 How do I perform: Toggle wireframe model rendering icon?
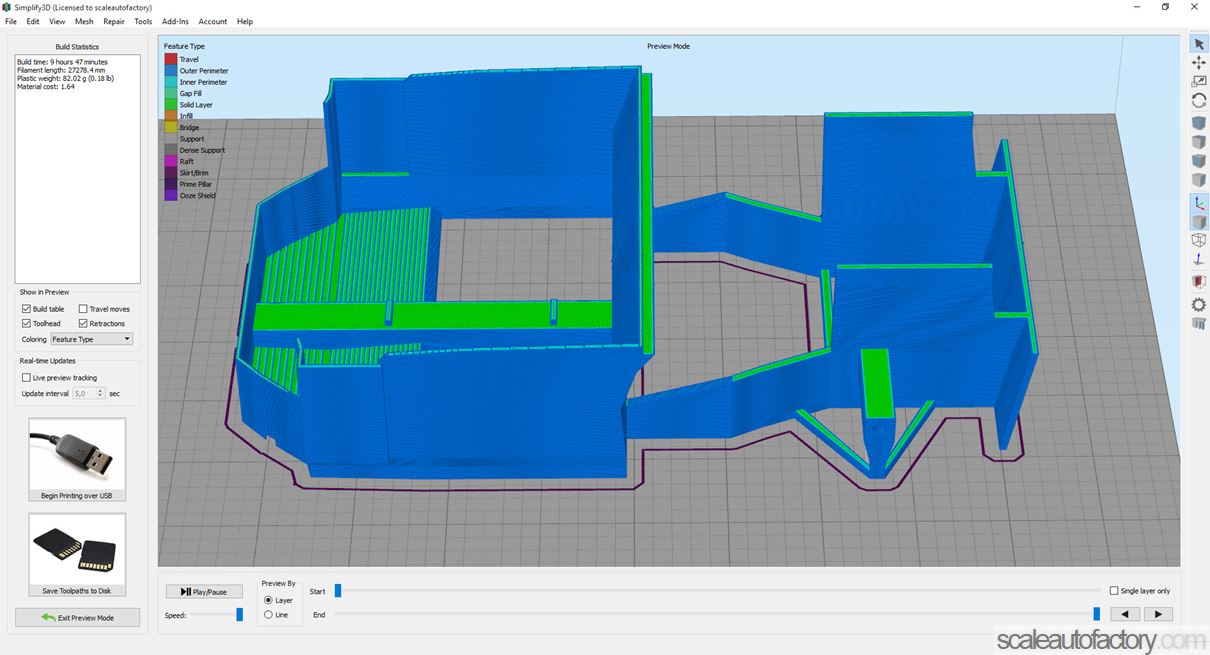1198,240
